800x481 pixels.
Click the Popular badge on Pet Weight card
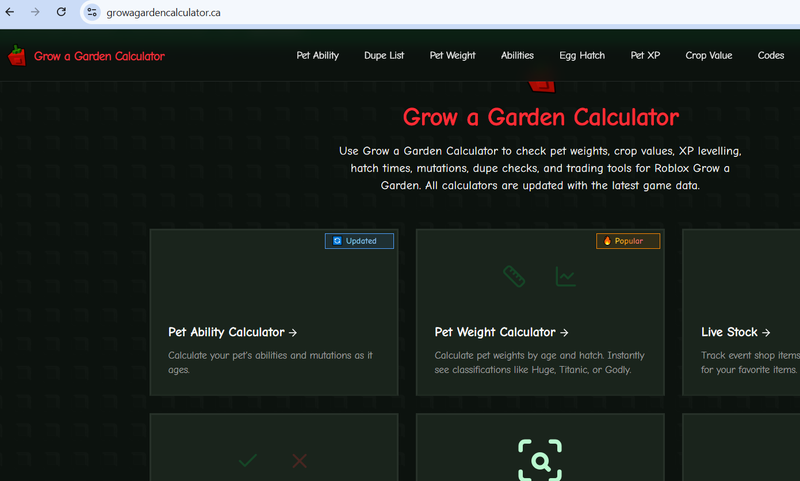[628, 241]
